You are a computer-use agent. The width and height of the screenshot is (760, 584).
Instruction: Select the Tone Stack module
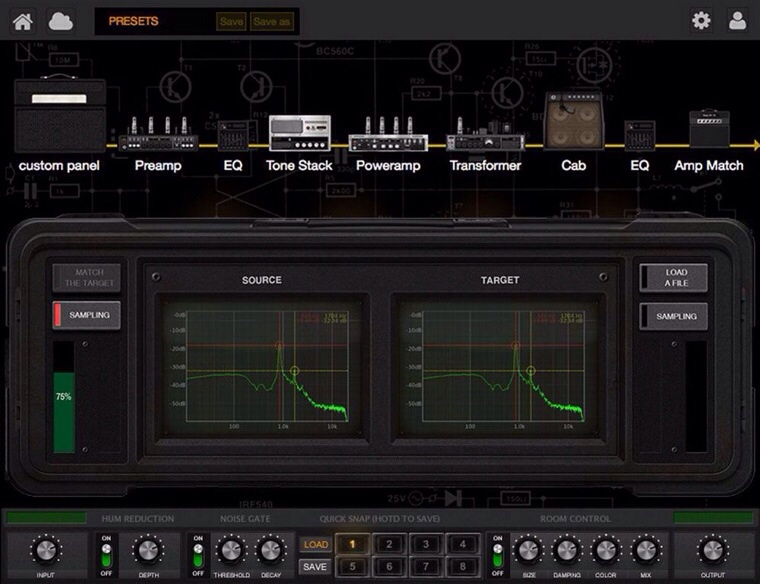(x=300, y=133)
